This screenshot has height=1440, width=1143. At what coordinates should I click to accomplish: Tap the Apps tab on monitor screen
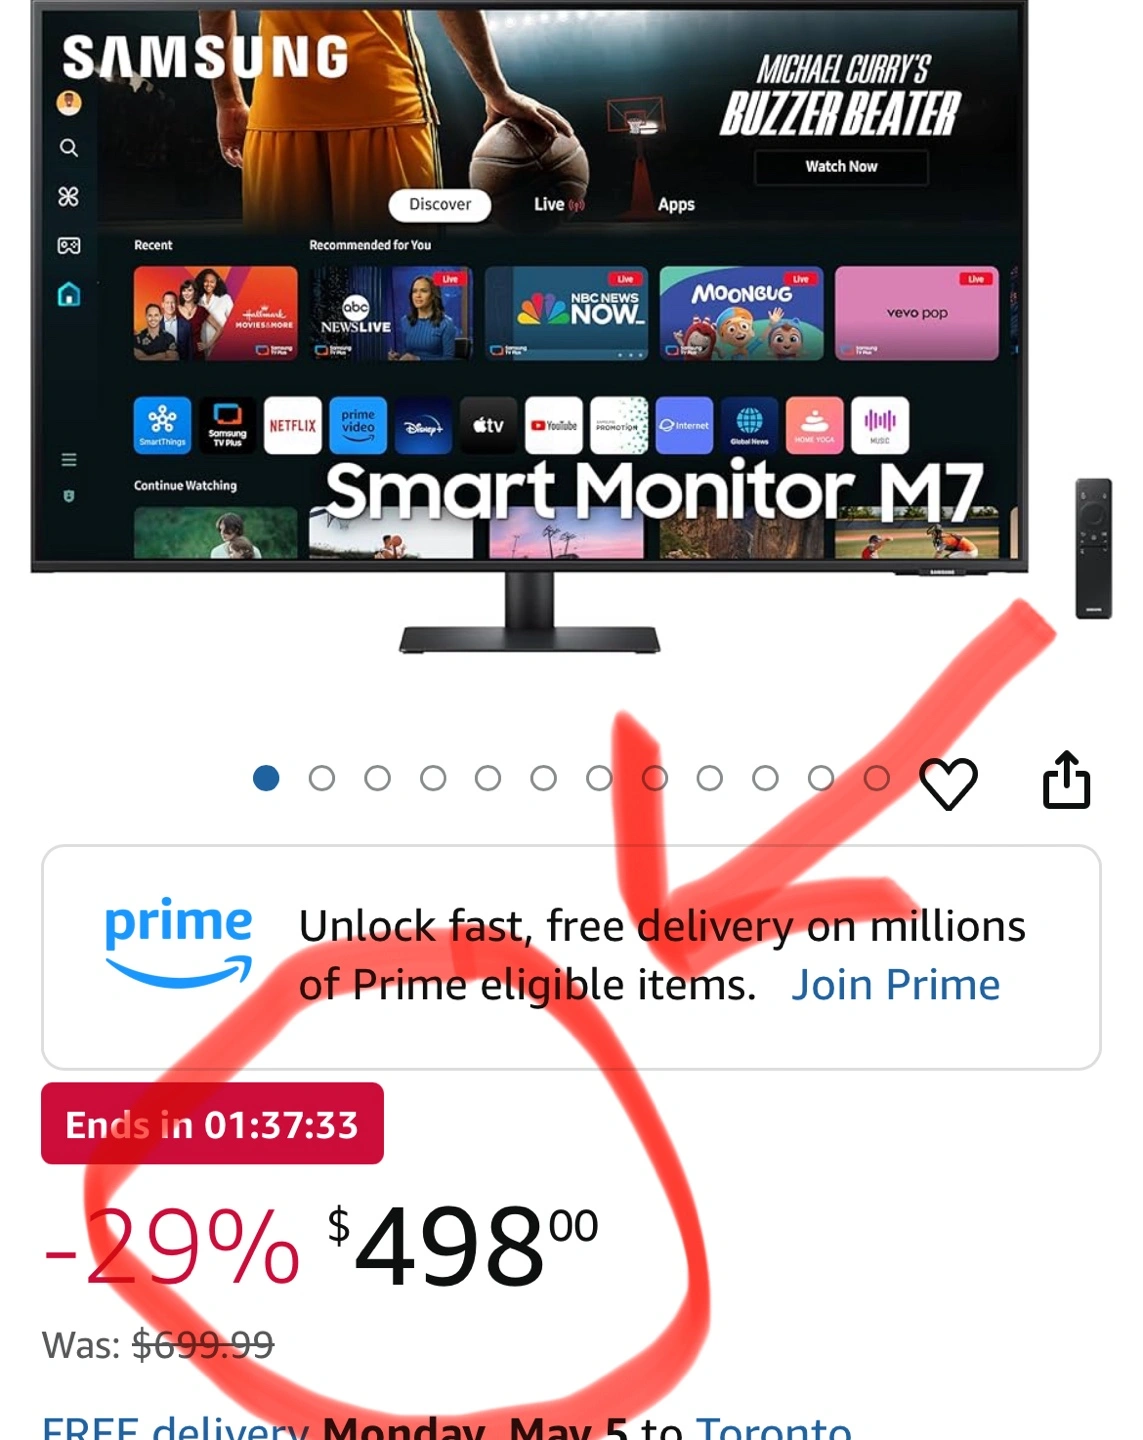coord(676,204)
